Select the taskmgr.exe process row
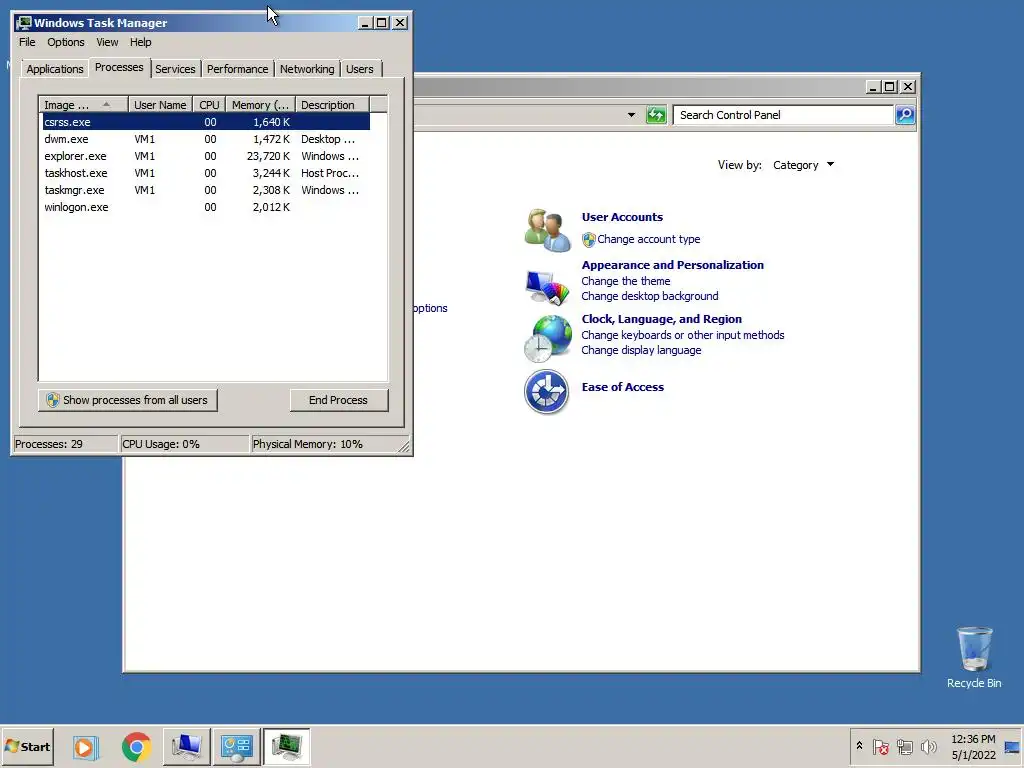This screenshot has height=768, width=1024. click(x=206, y=190)
